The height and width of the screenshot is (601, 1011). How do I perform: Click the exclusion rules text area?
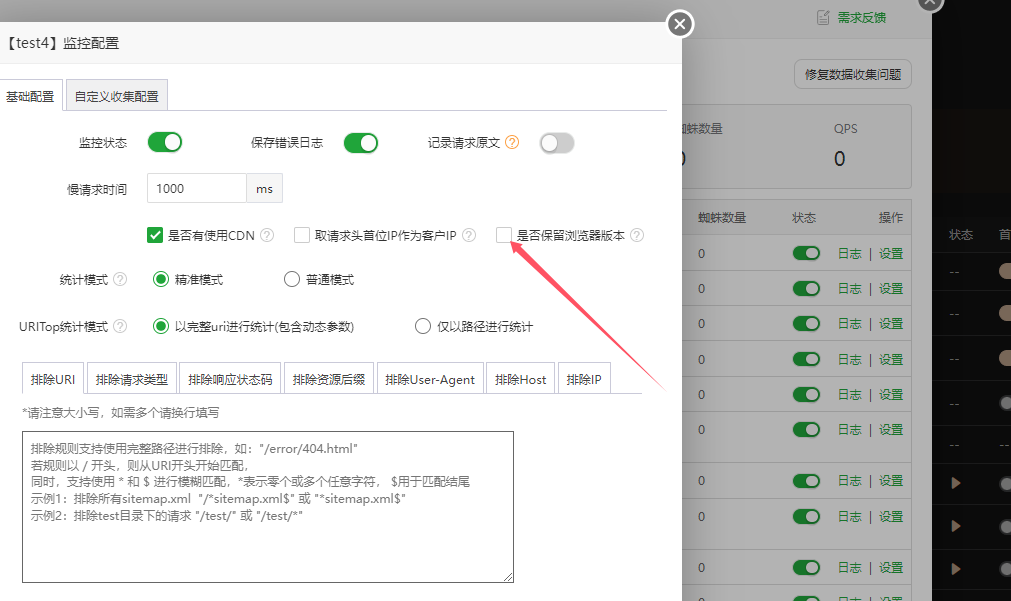(267, 506)
